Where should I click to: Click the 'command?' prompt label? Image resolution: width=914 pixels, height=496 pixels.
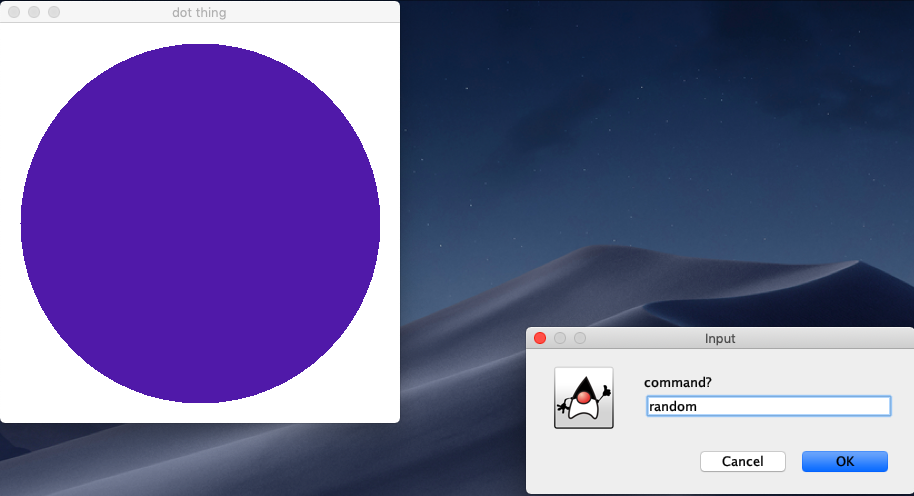coord(677,382)
